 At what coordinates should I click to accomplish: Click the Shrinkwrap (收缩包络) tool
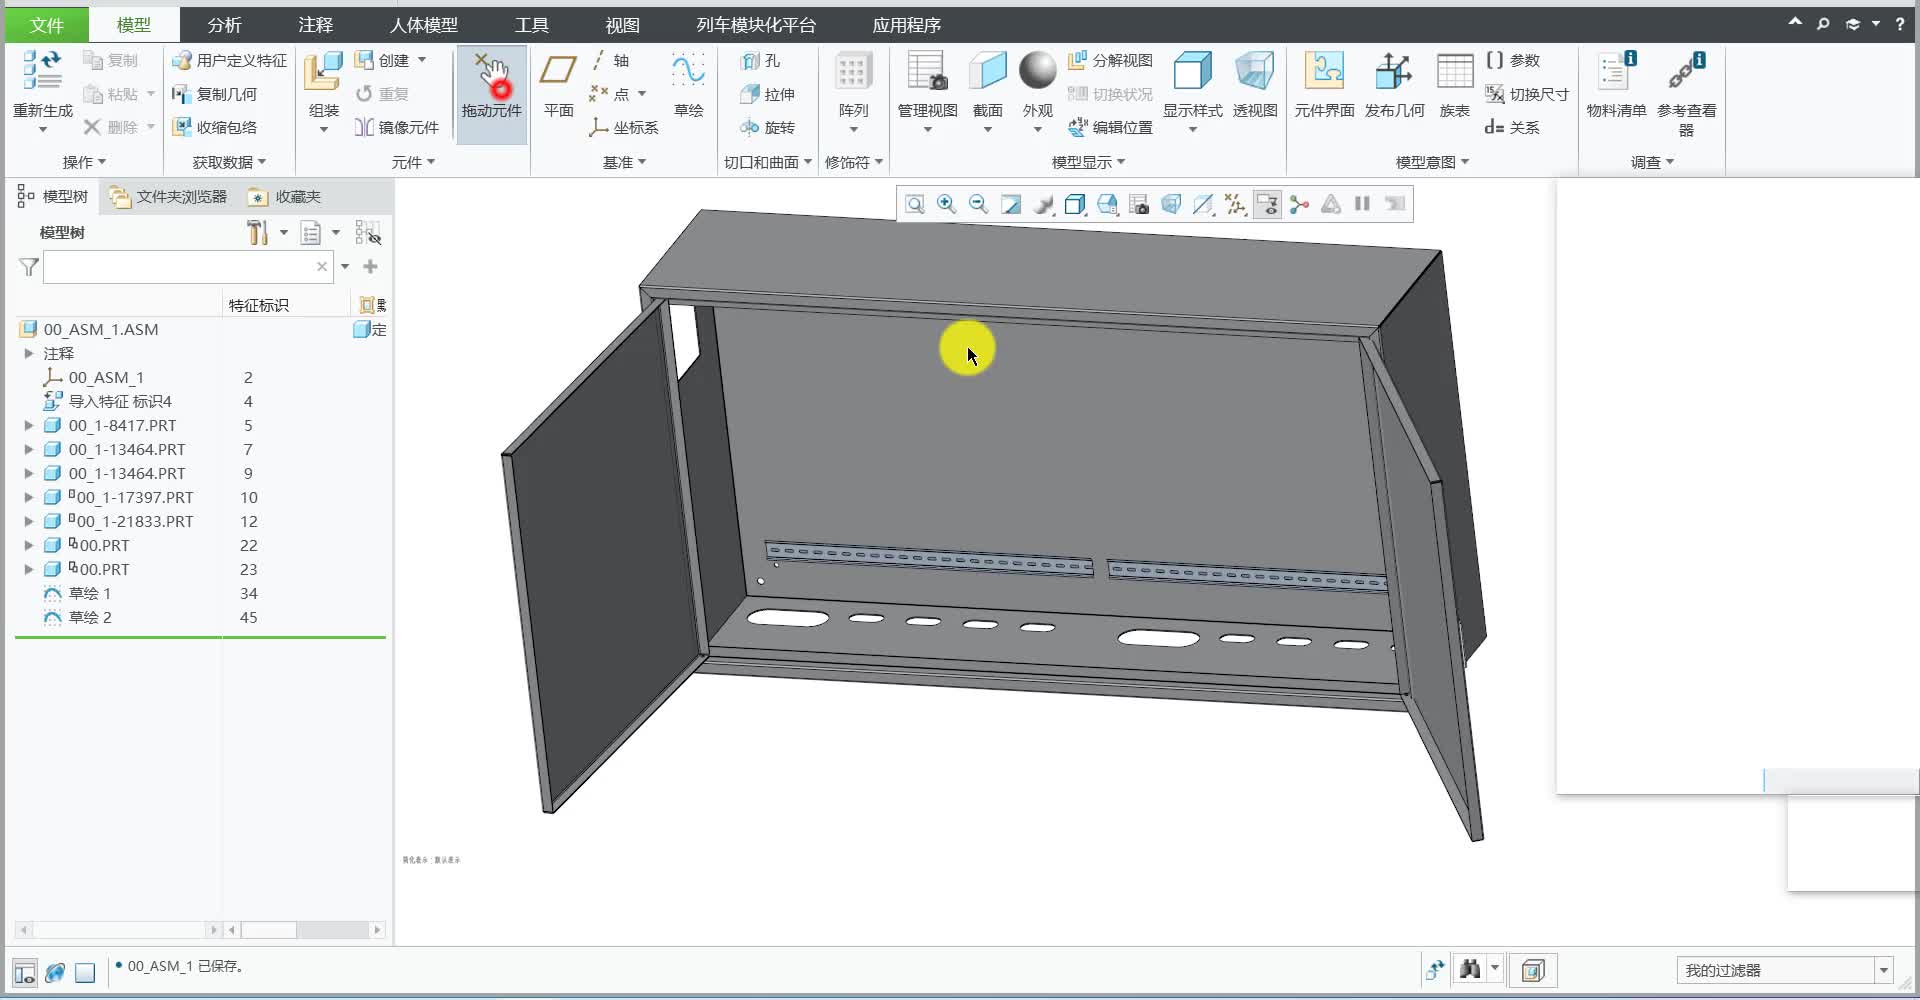coord(215,127)
